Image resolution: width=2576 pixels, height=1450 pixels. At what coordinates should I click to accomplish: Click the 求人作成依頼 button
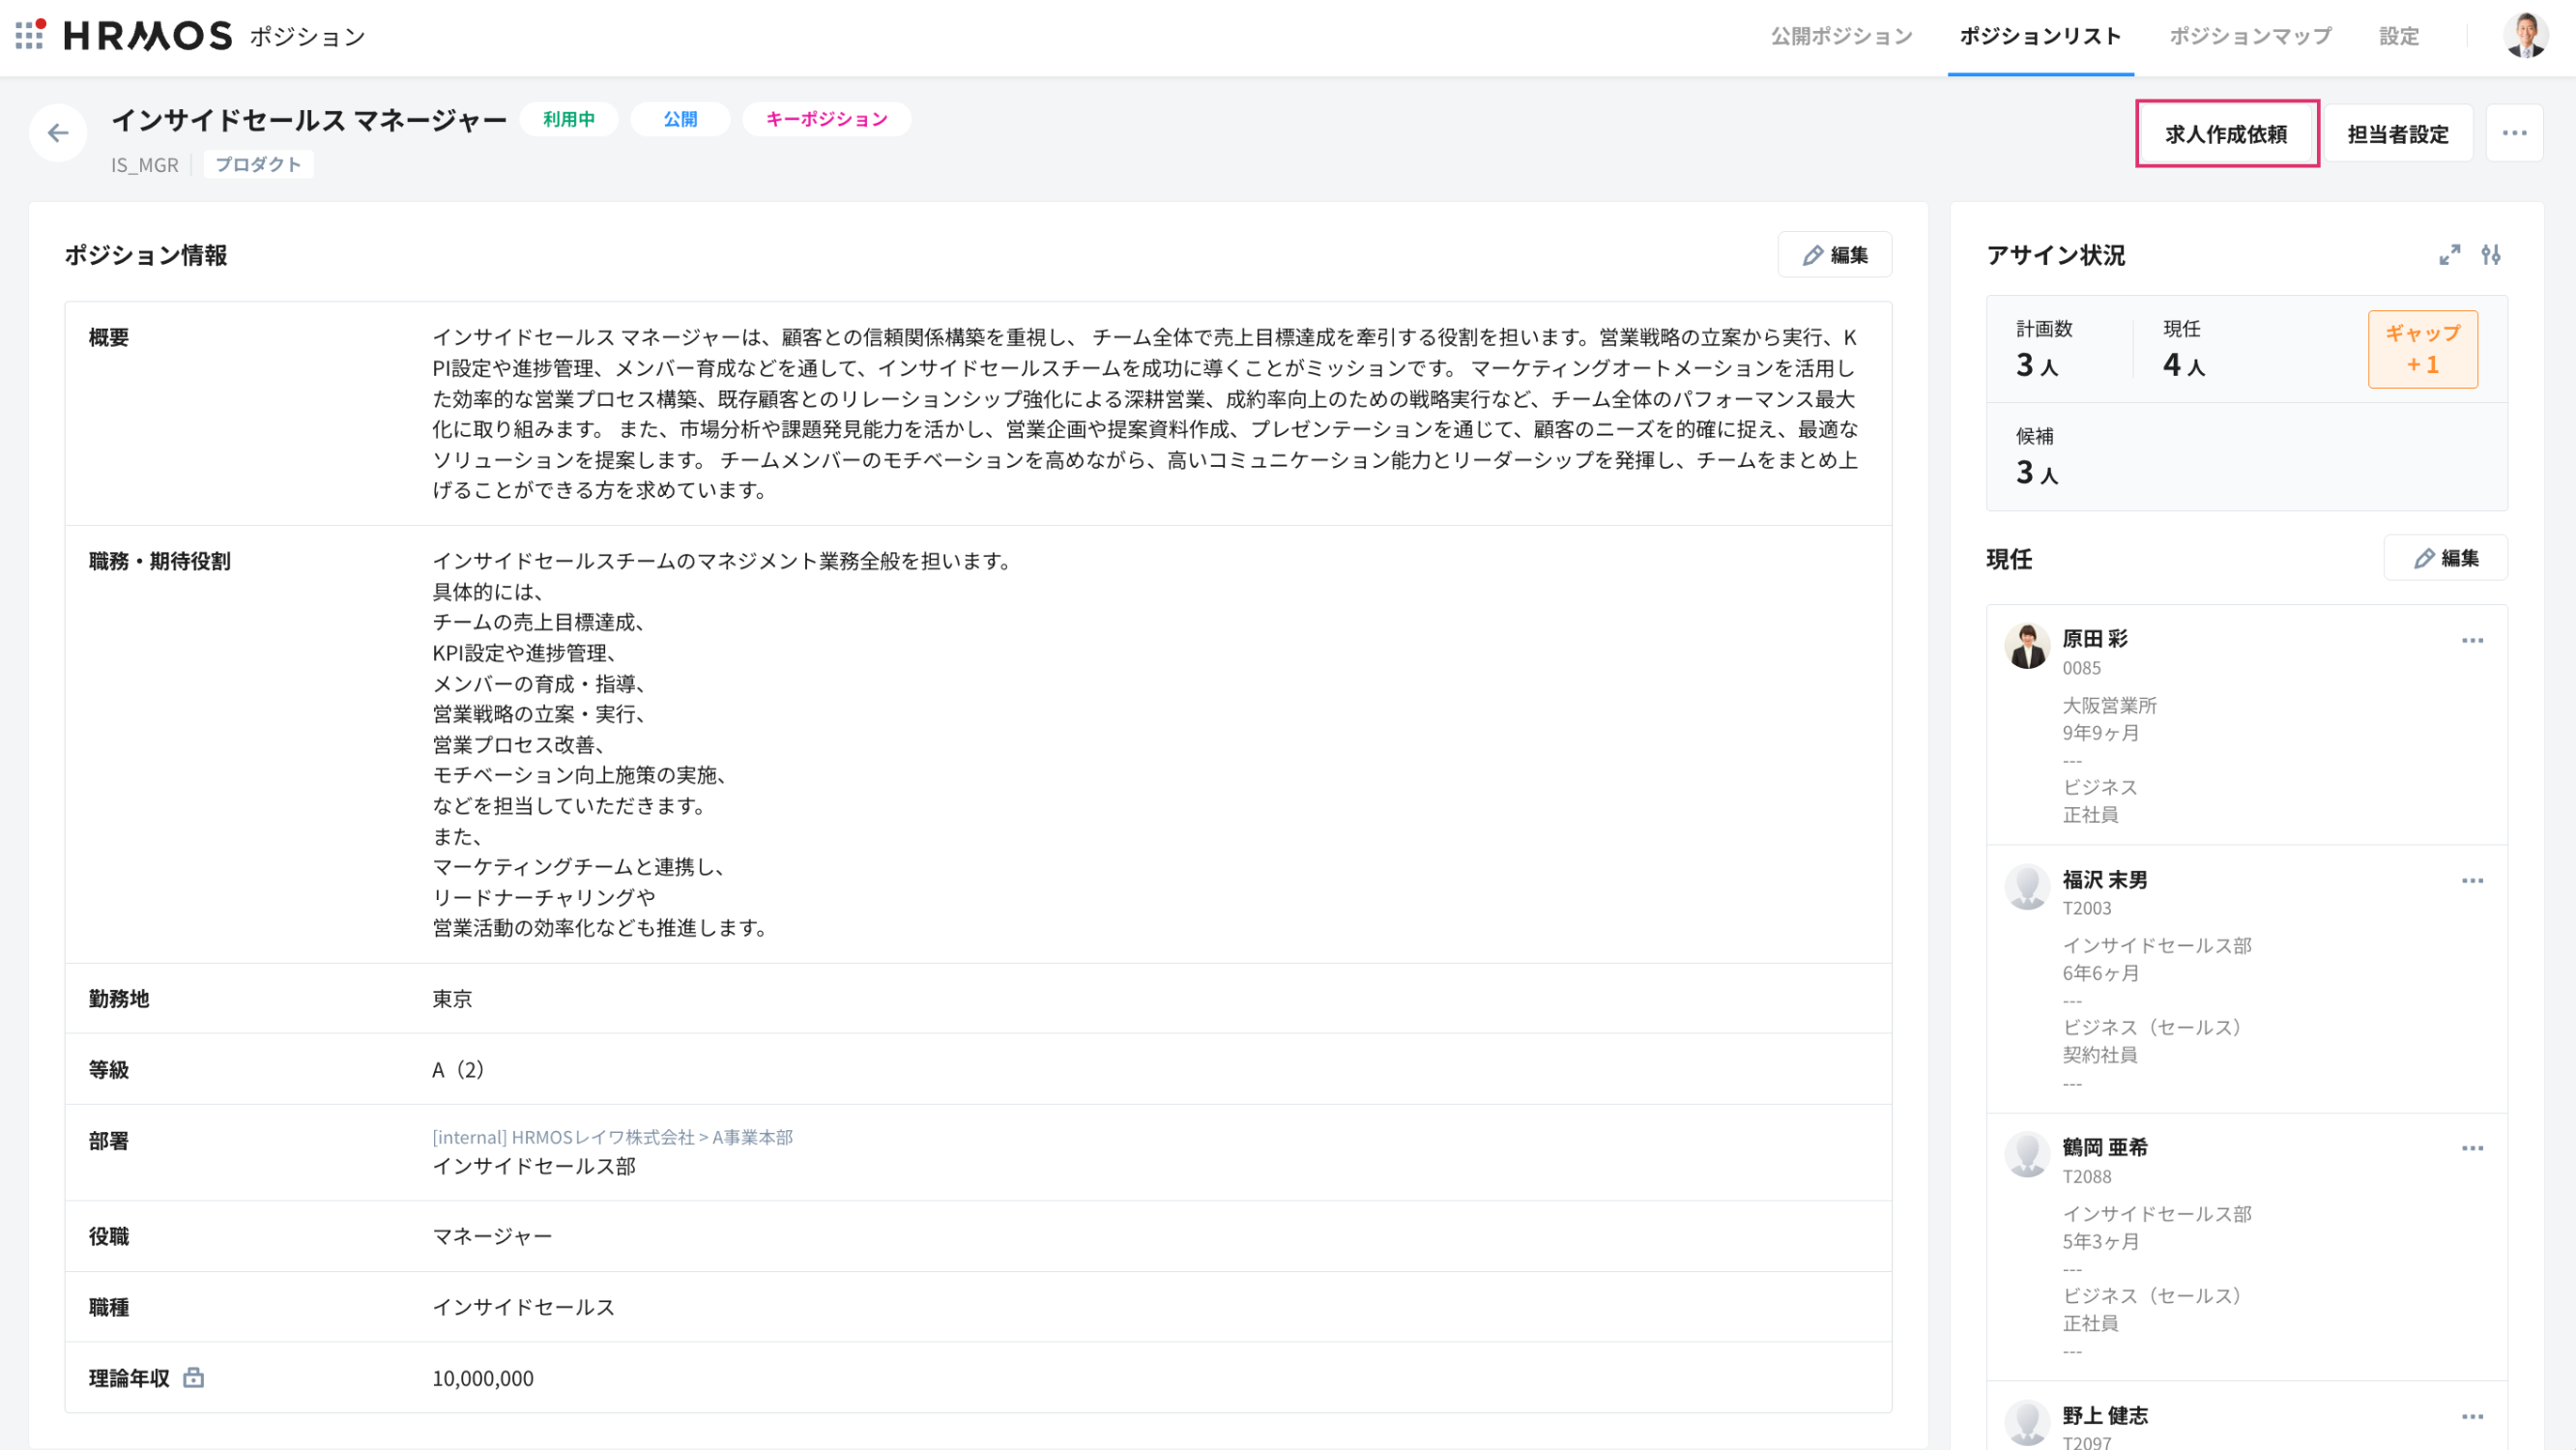pos(2226,134)
